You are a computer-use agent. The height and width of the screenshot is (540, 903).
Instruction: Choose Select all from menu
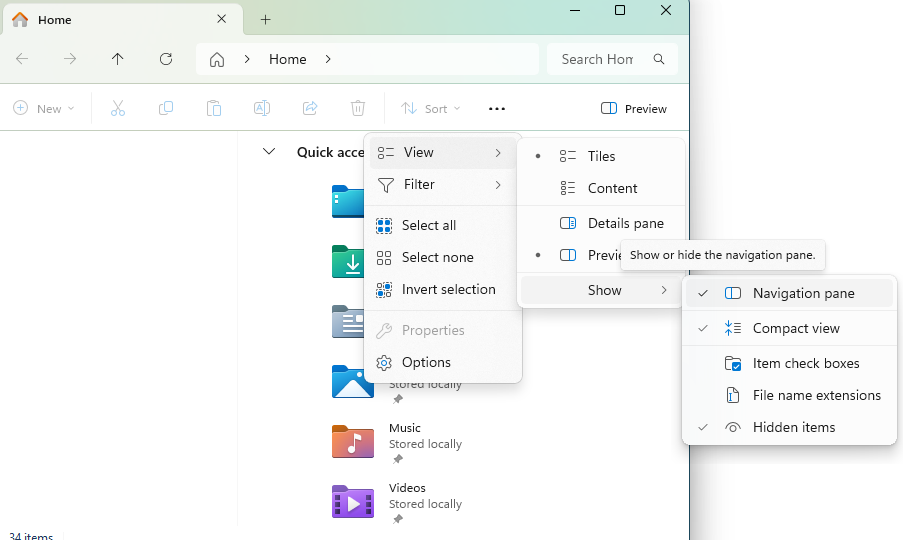[x=442, y=225]
